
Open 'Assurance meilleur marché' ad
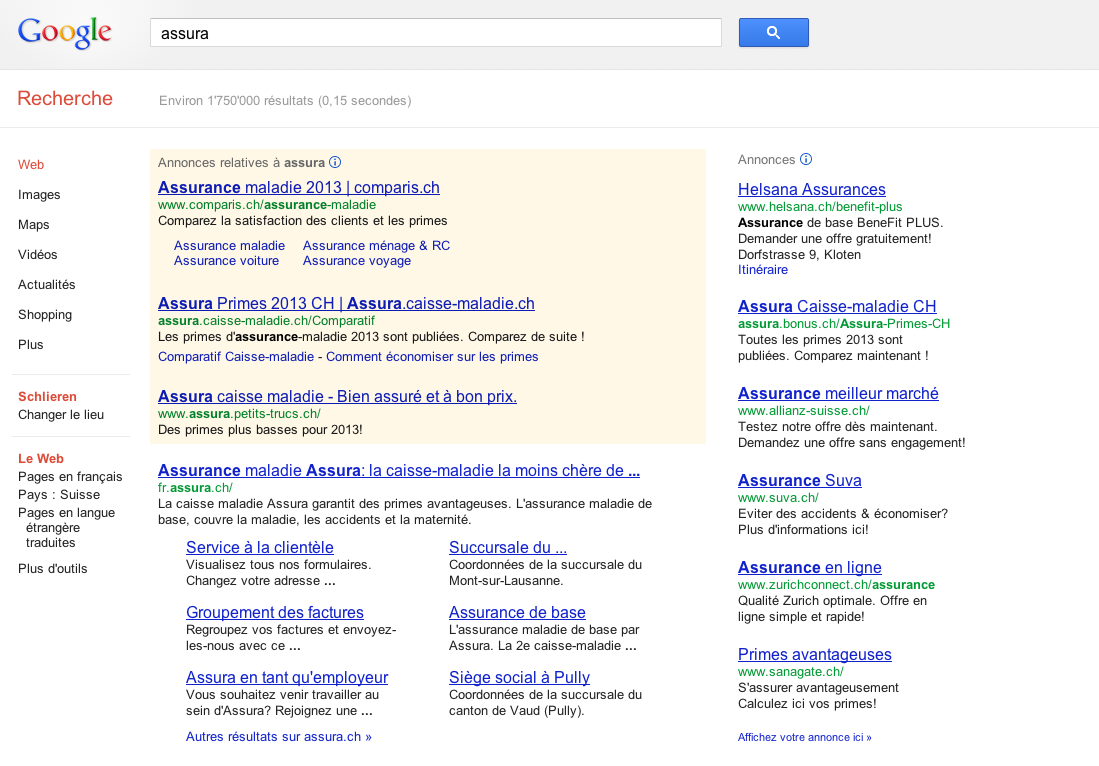[838, 393]
